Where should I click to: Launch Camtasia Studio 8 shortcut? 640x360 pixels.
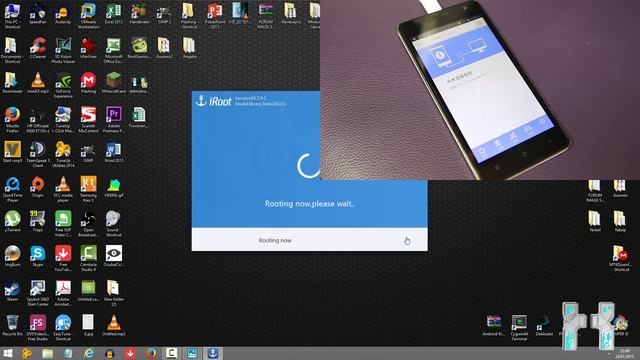pos(88,259)
